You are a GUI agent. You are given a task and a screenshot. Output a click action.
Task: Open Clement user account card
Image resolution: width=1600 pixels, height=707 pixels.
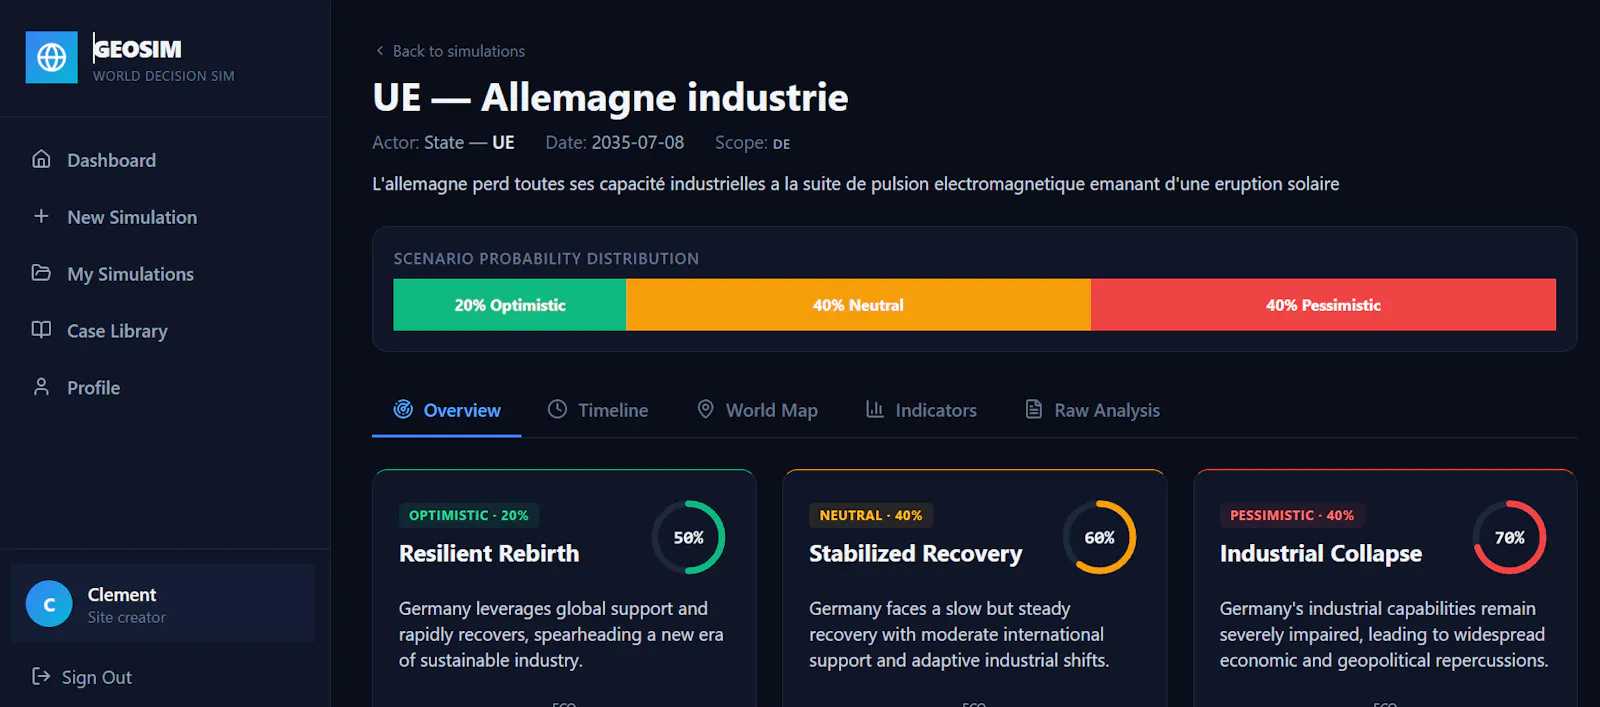click(x=162, y=604)
